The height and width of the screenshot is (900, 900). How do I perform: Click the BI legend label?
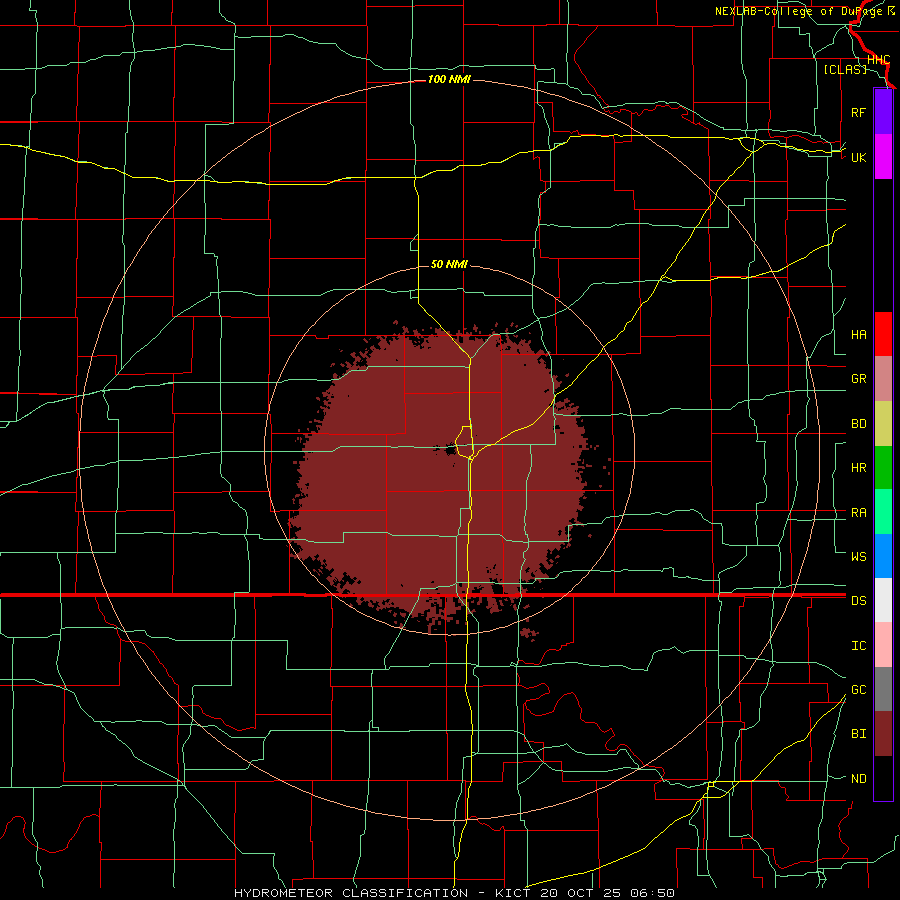point(858,734)
